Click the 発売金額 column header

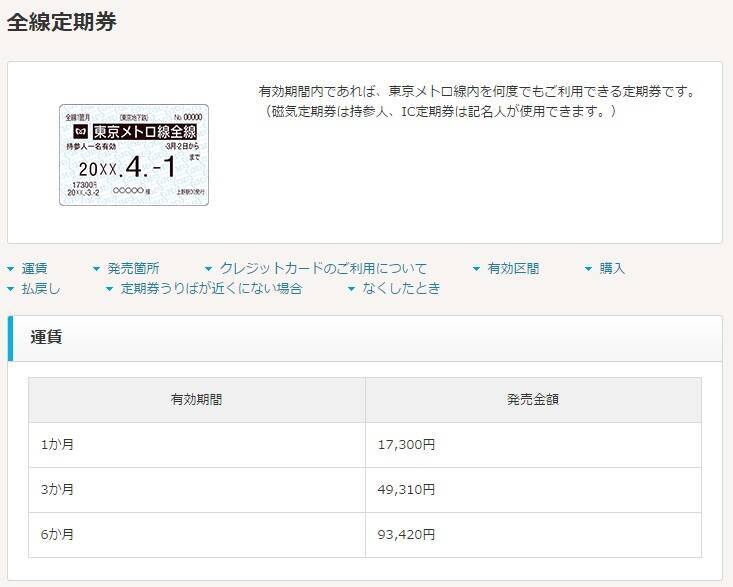click(x=533, y=400)
